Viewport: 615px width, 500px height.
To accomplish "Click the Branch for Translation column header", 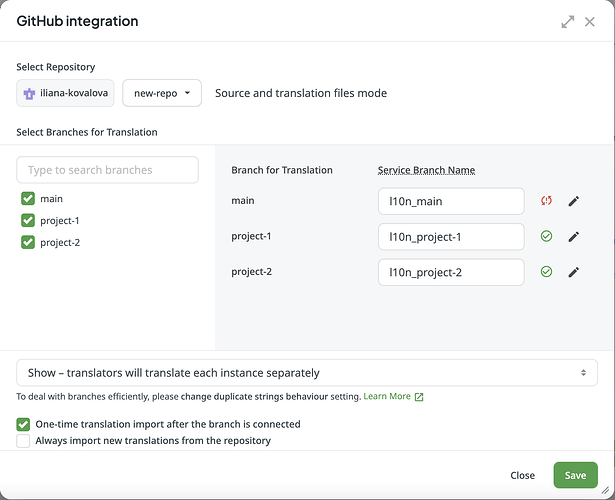I will point(282,170).
